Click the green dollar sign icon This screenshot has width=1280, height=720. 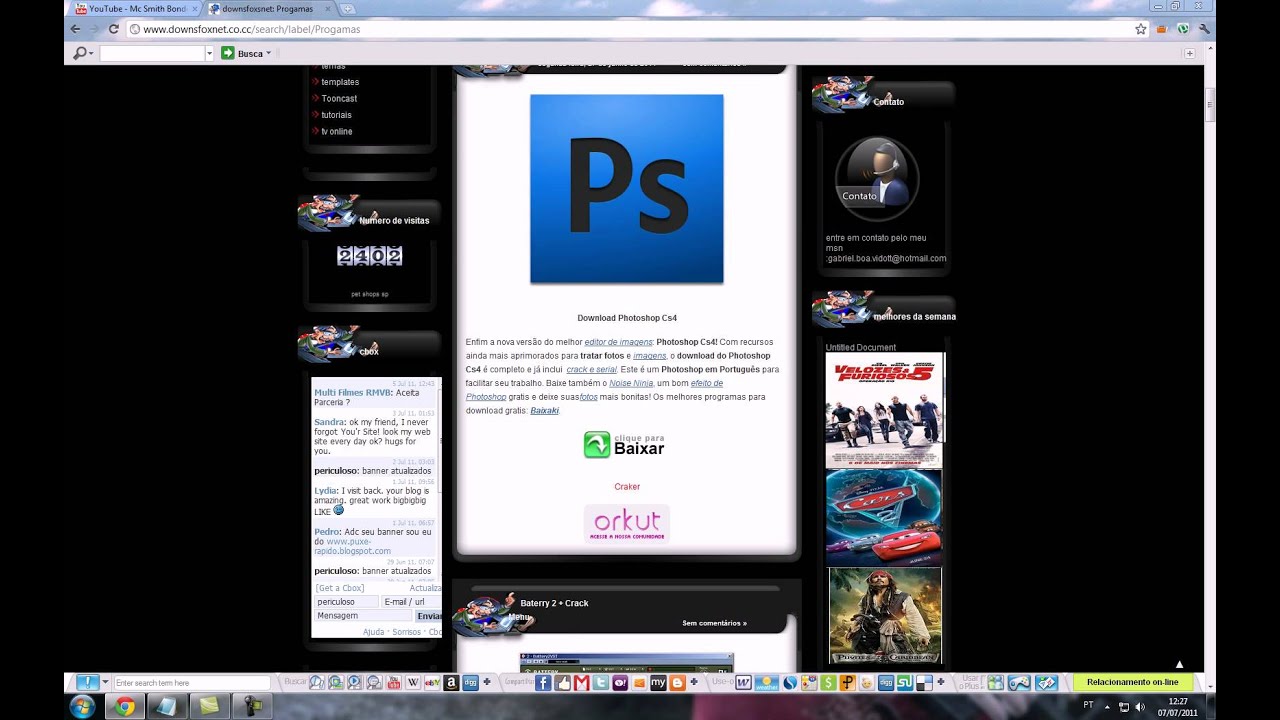828,683
